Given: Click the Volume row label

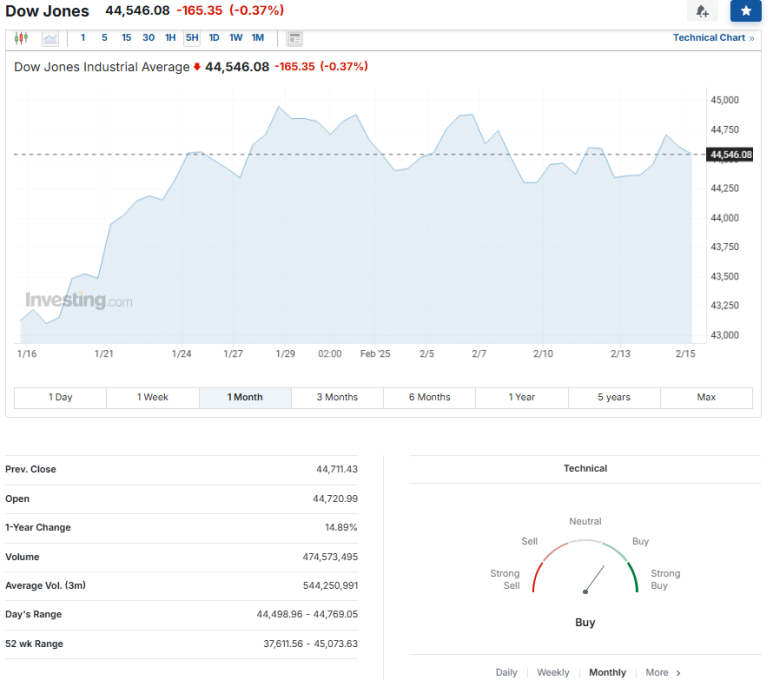Looking at the screenshot, I should point(22,557).
